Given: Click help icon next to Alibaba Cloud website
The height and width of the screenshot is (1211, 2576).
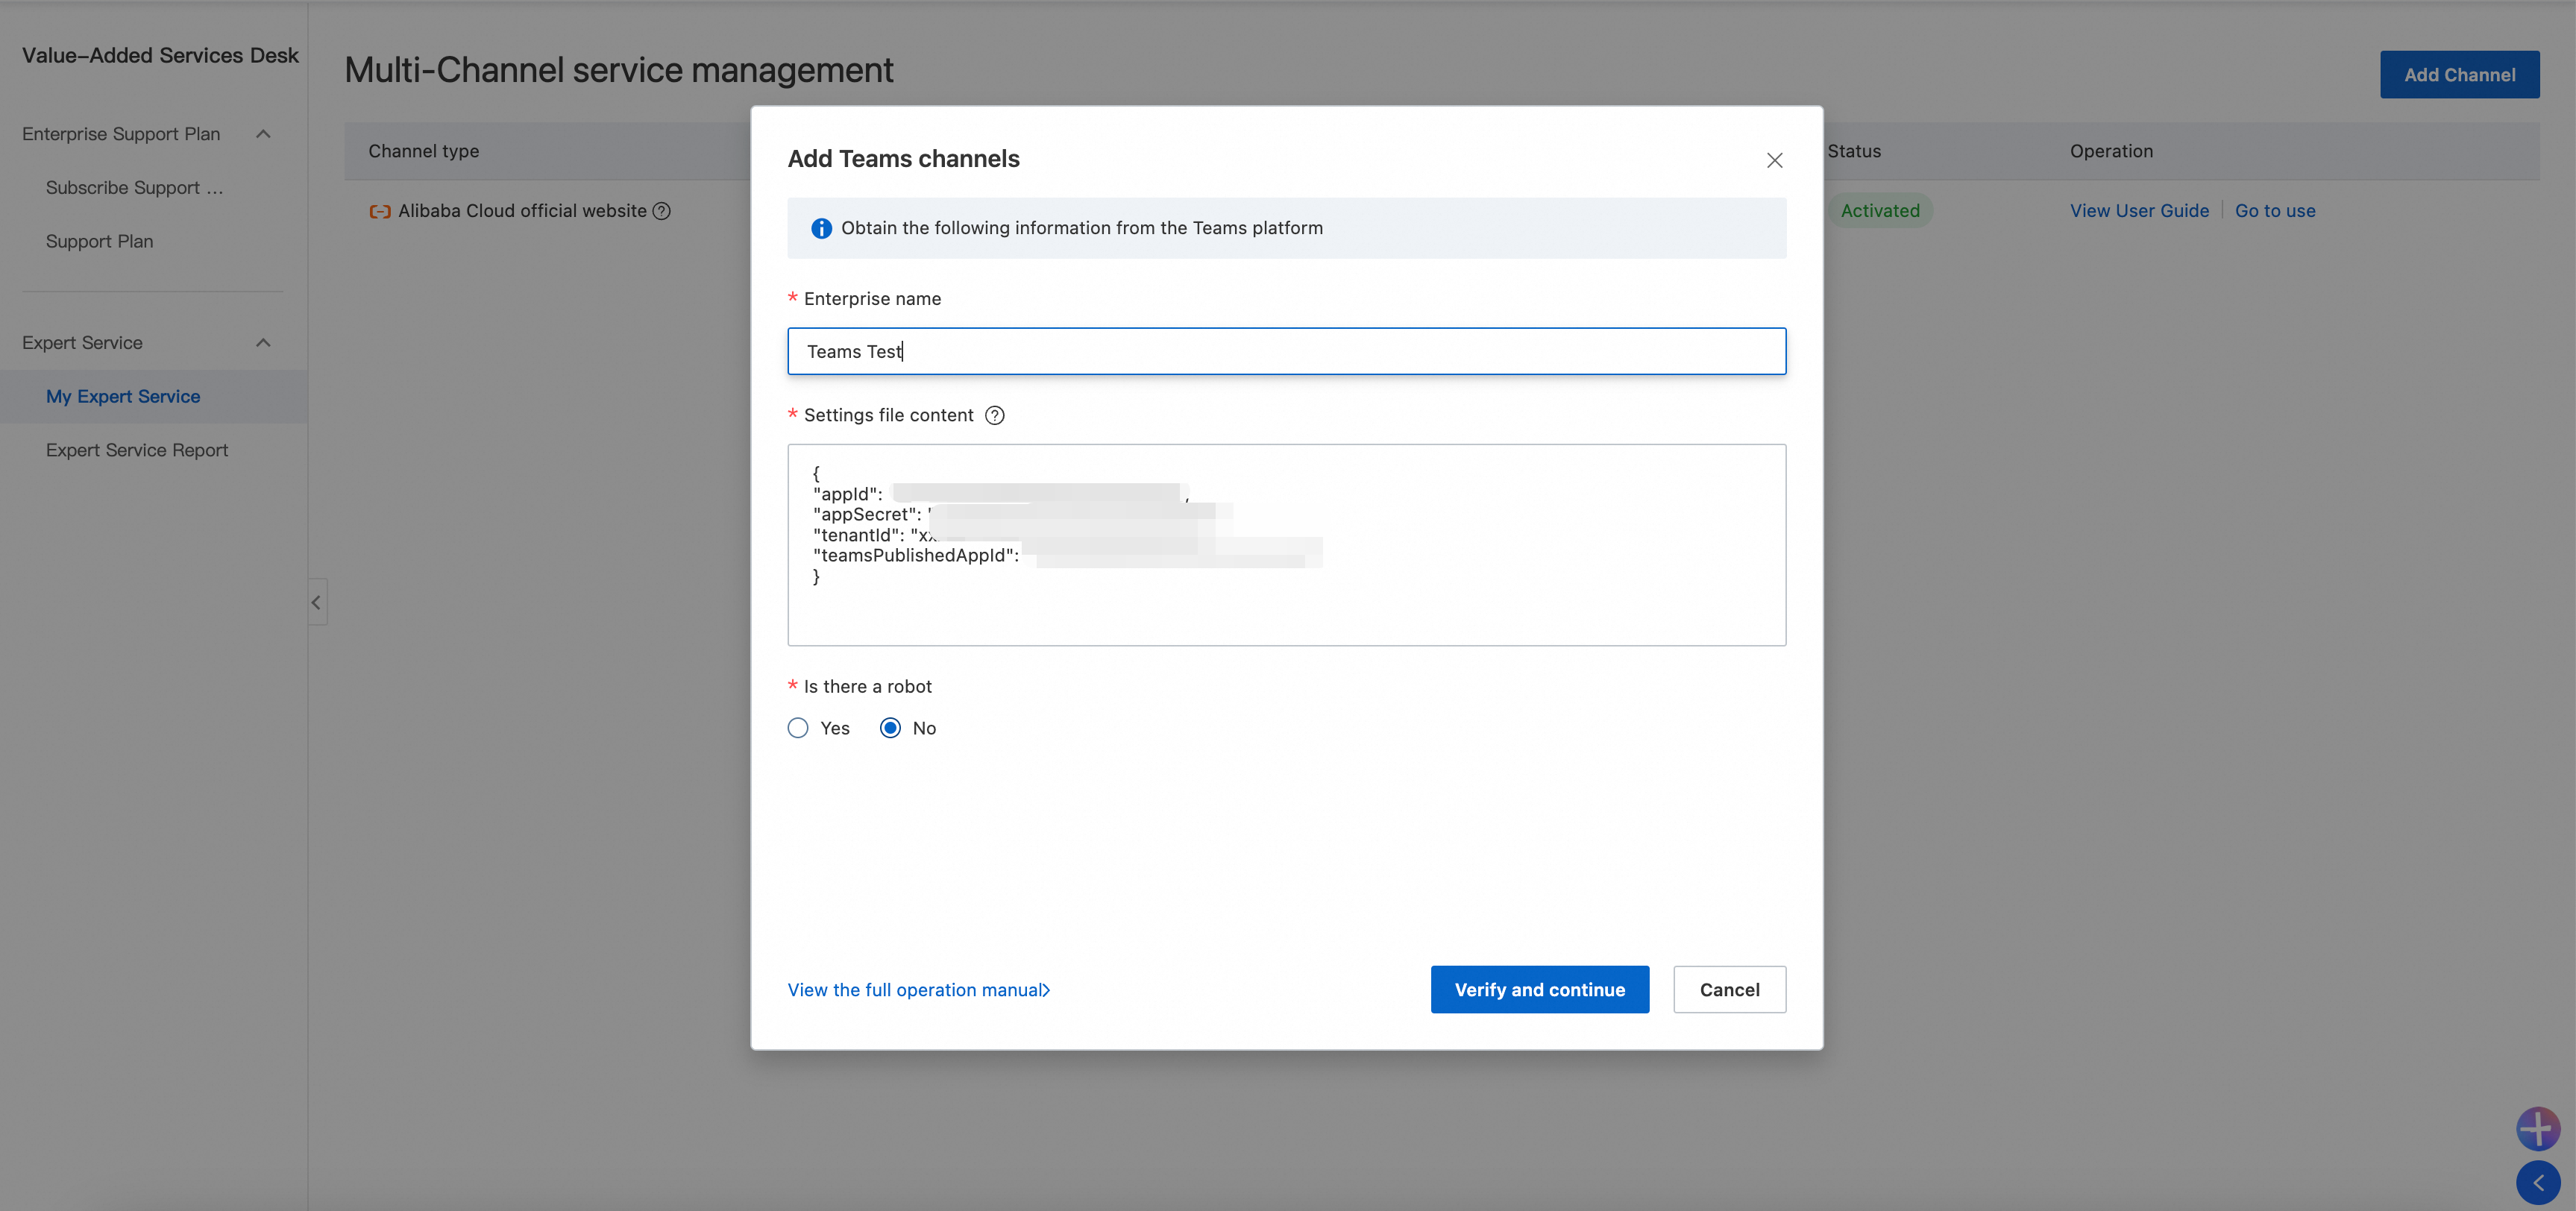Looking at the screenshot, I should click(x=661, y=211).
